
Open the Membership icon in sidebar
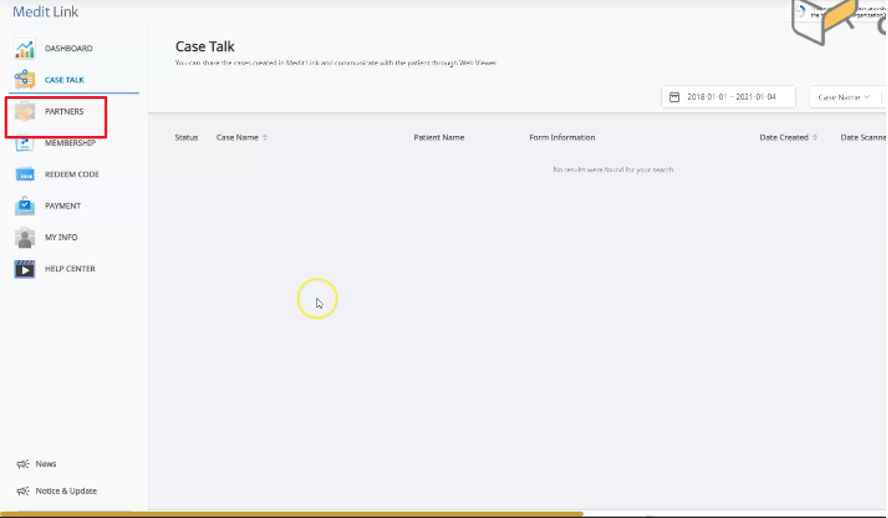point(24,143)
